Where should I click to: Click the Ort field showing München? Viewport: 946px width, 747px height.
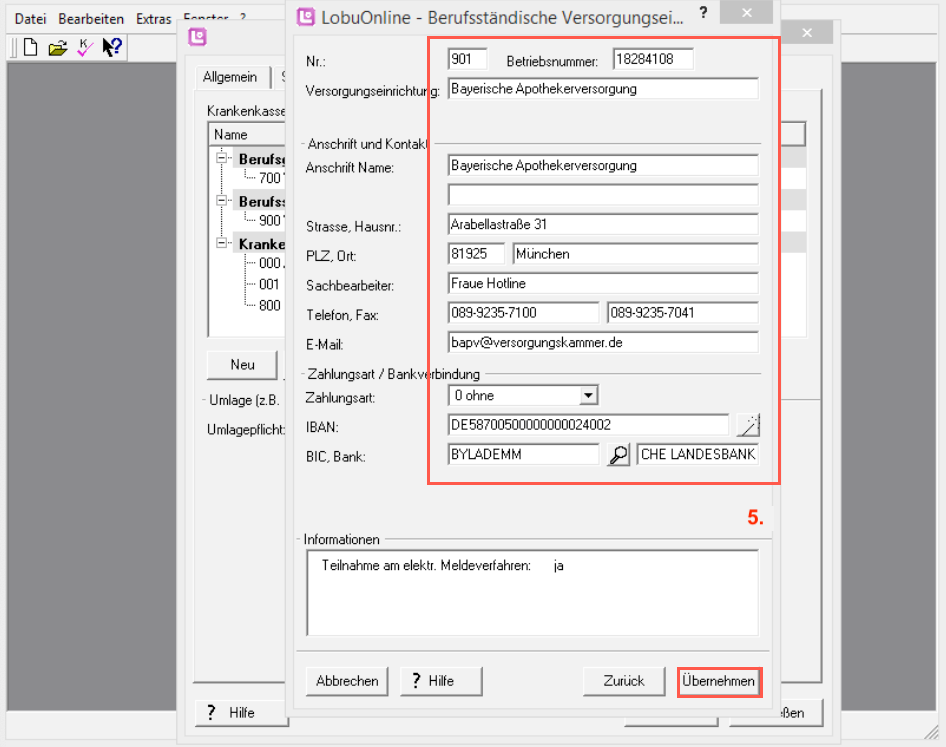click(635, 254)
